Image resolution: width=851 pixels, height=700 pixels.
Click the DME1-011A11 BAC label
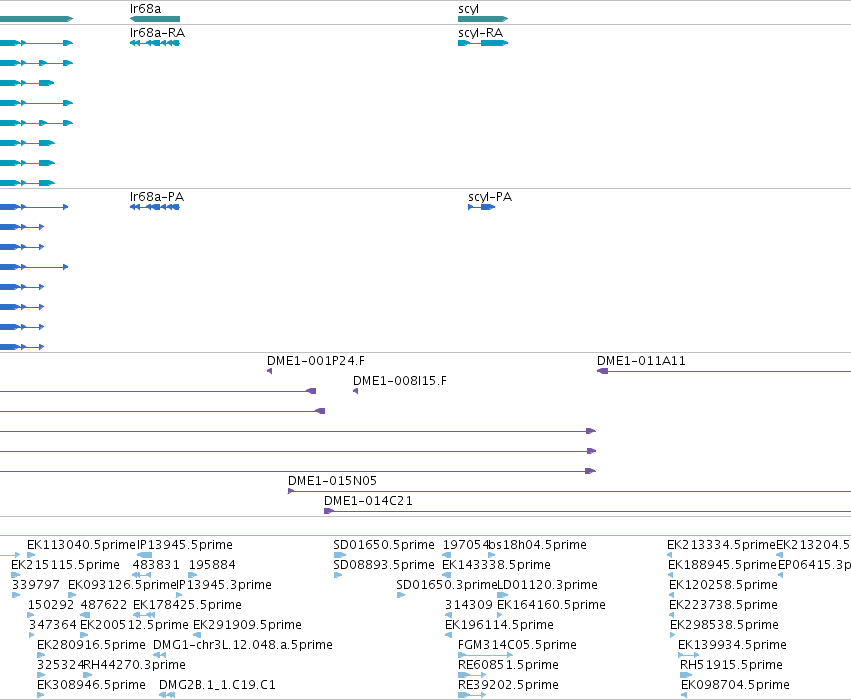click(641, 361)
